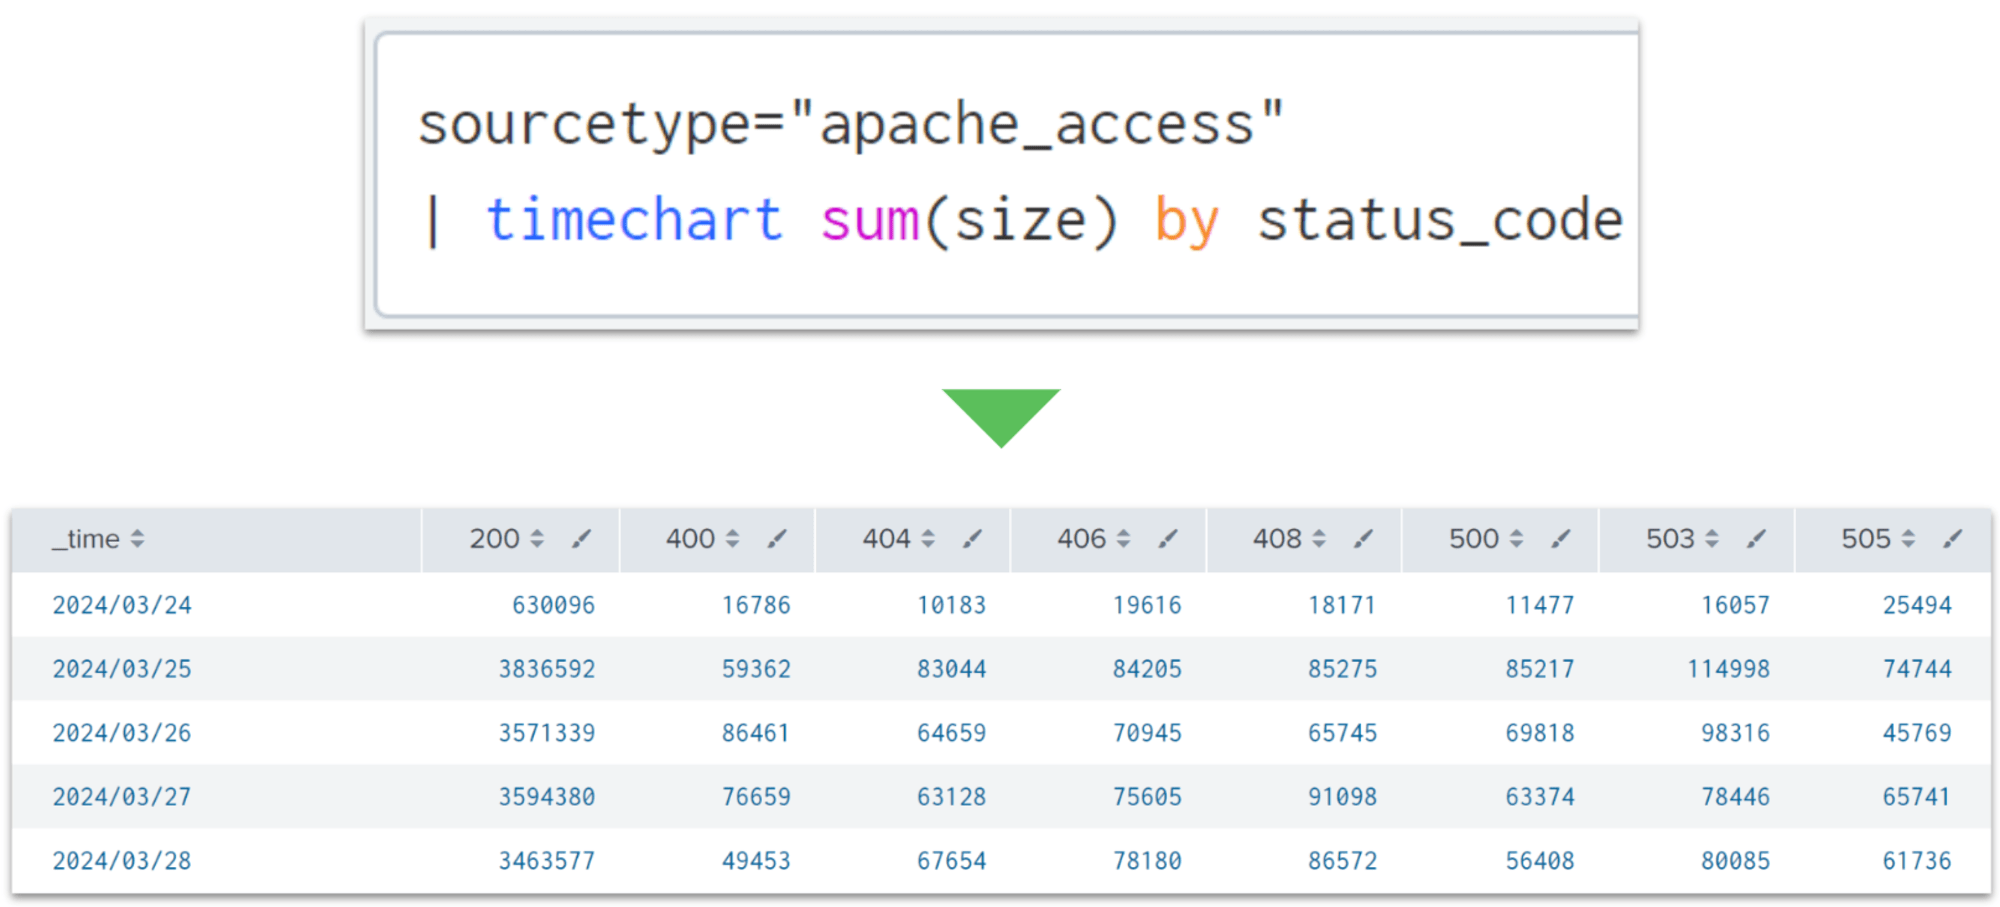Image resolution: width=2000 pixels, height=907 pixels.
Task: Click the value 86572
Action: point(1343,861)
